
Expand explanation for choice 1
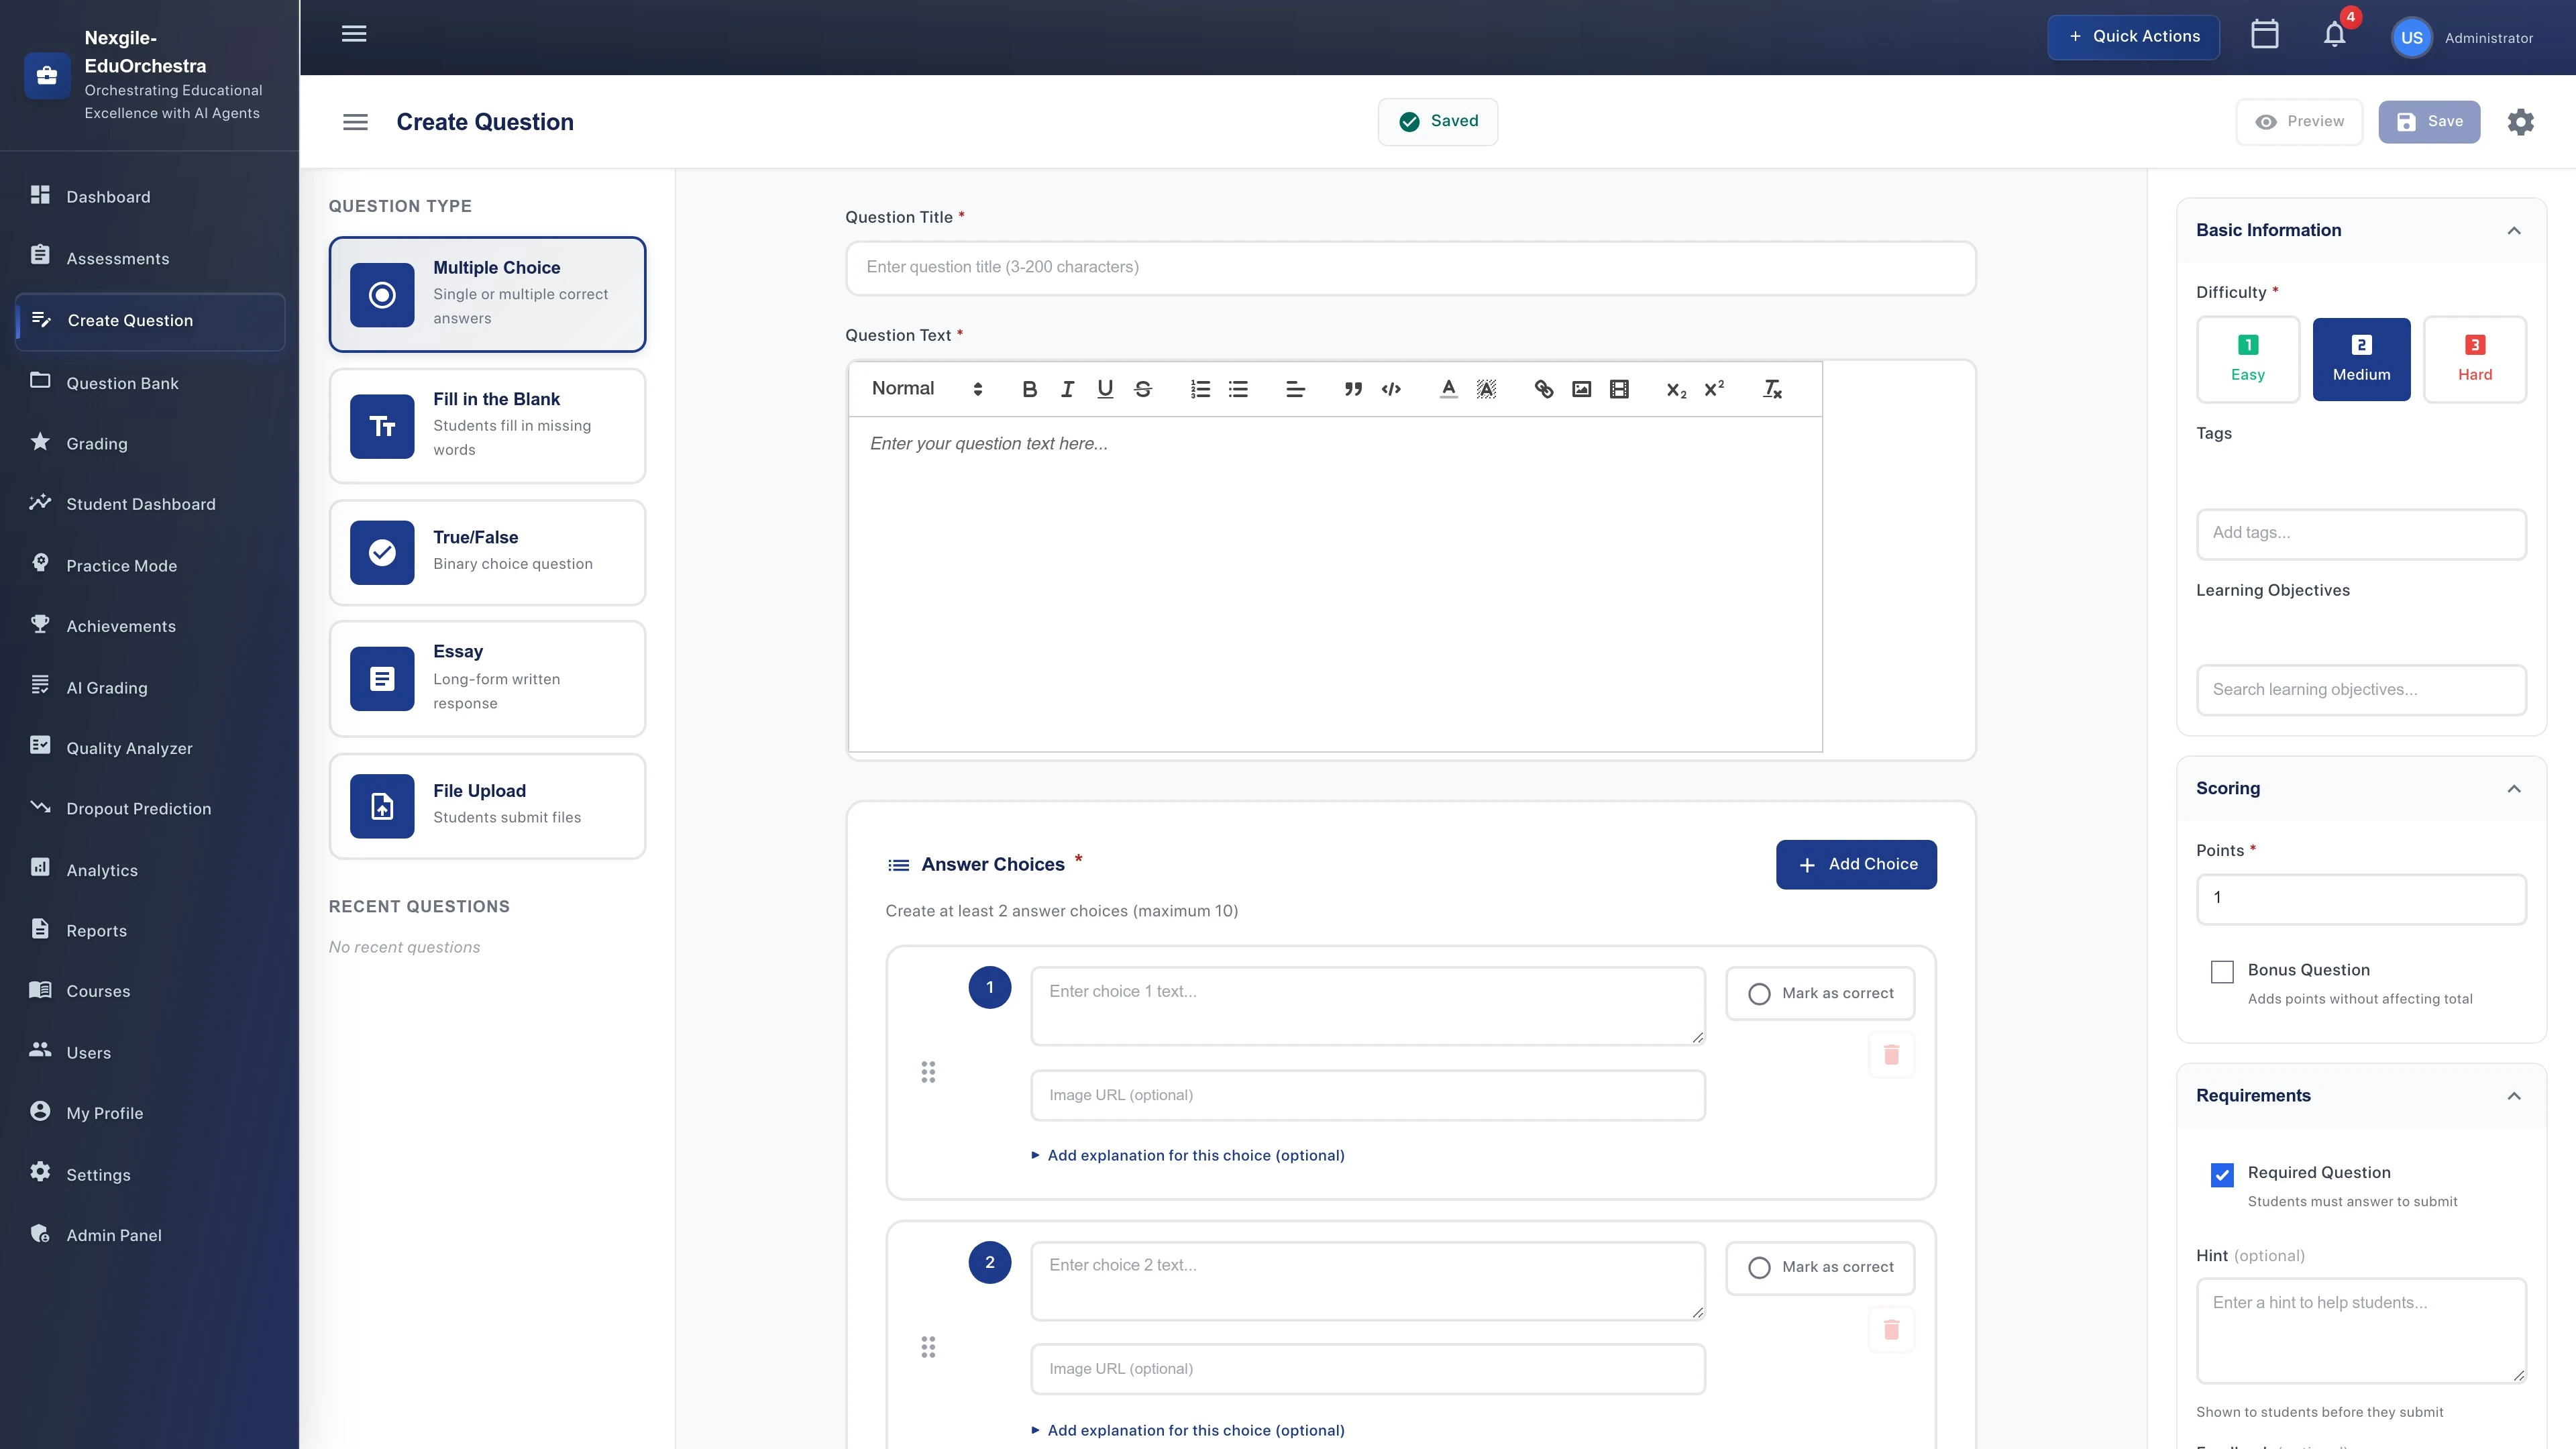click(1189, 1155)
